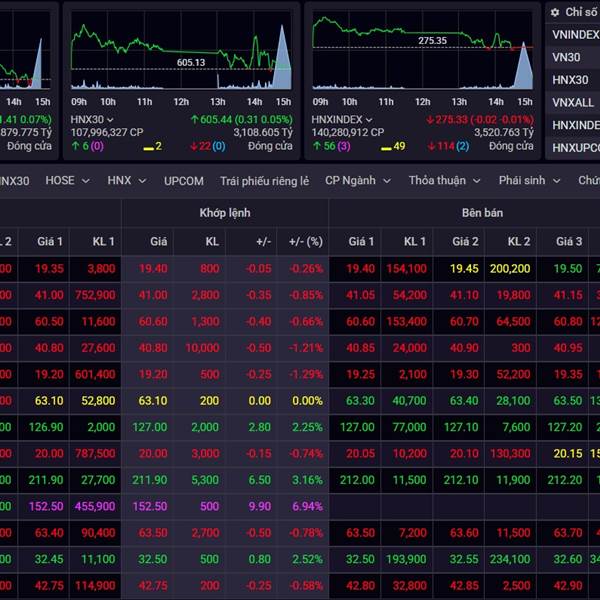Select VNXALL in the index list
The height and width of the screenshot is (600, 600).
tap(573, 103)
